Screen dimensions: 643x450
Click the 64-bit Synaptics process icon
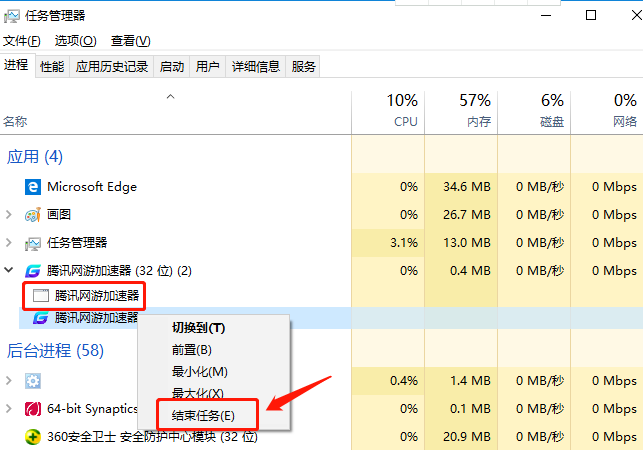[33, 409]
